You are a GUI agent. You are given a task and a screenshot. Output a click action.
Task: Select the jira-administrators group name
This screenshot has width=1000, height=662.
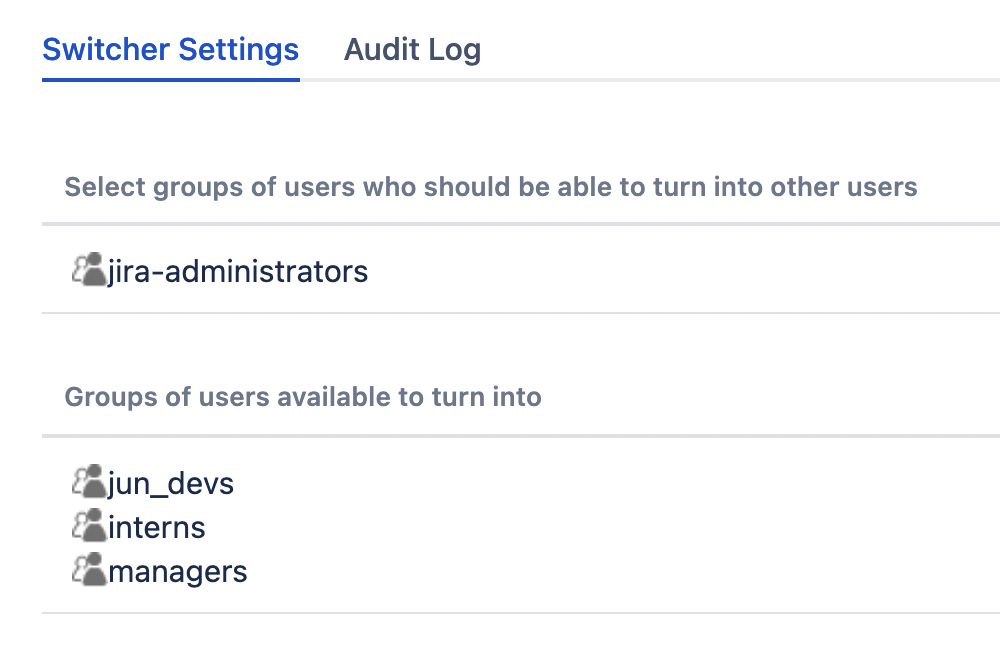[x=238, y=271]
